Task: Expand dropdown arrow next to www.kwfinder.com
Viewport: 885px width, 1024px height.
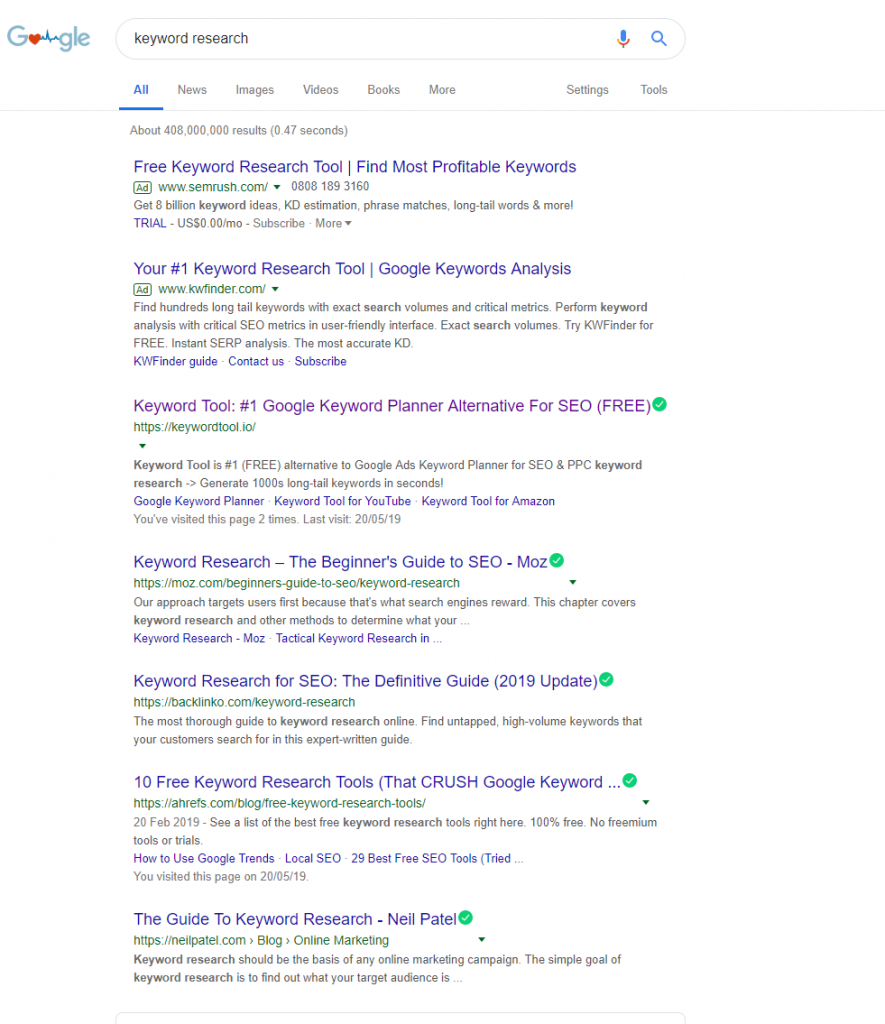Action: (x=275, y=289)
